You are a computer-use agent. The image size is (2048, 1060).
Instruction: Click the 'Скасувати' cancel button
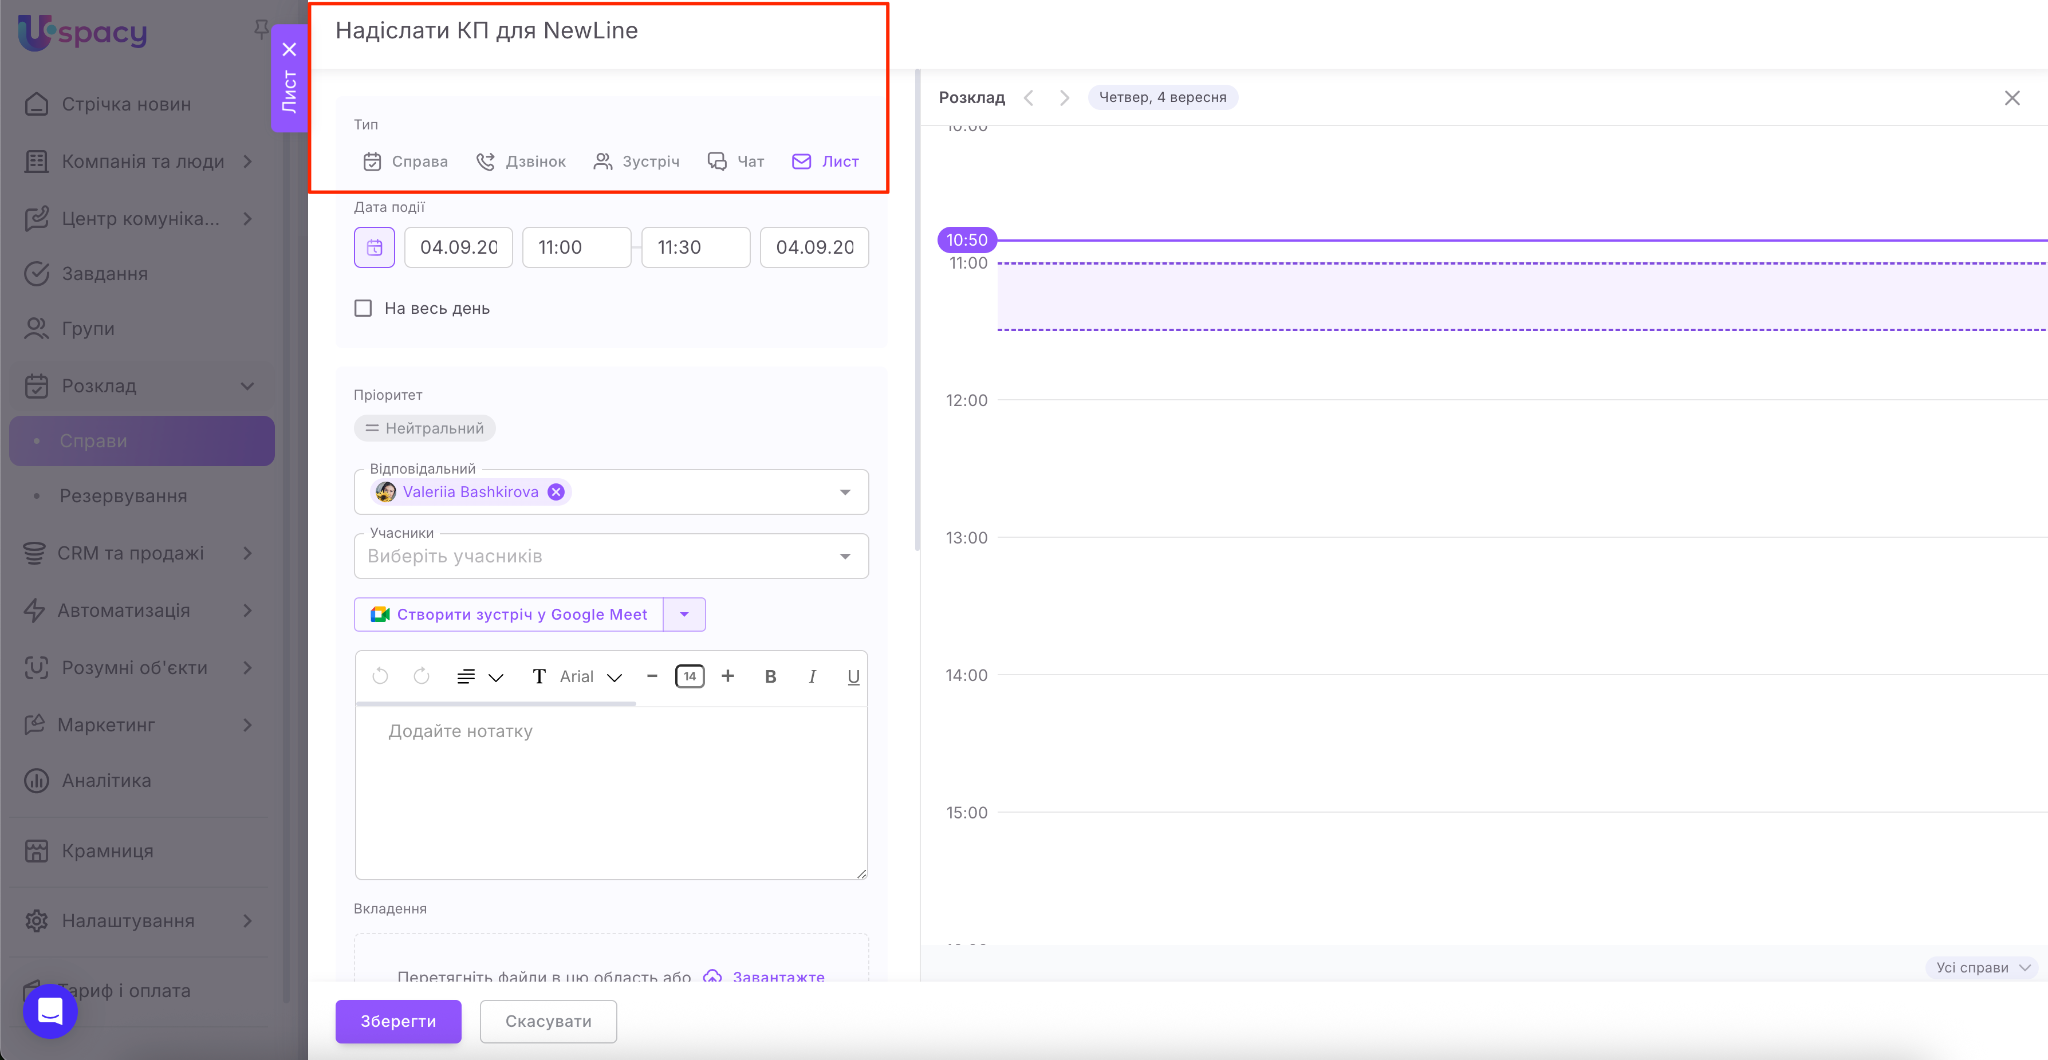point(548,1021)
